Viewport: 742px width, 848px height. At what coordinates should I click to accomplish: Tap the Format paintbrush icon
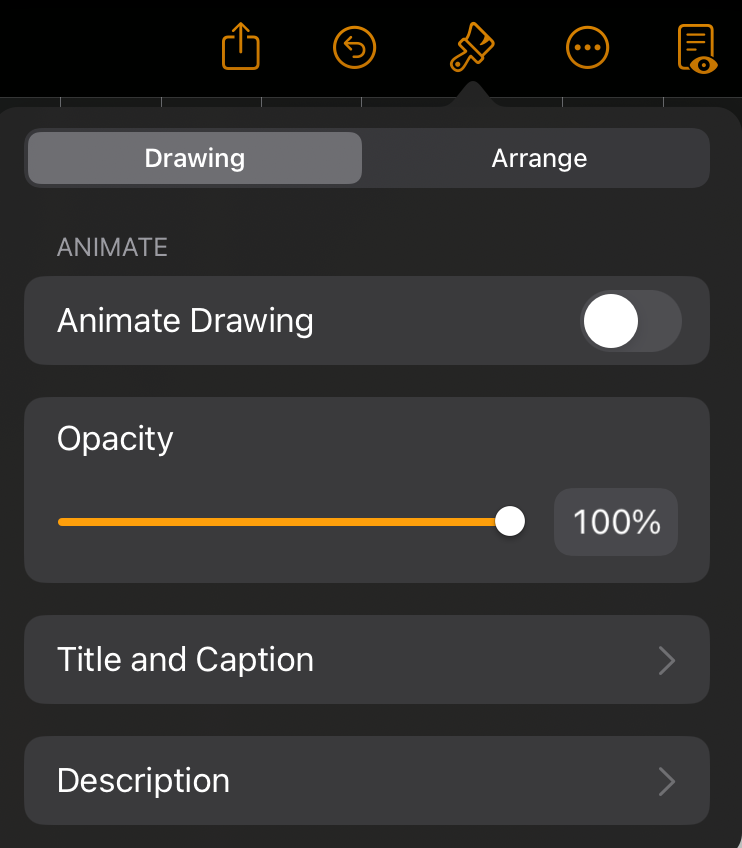[472, 47]
